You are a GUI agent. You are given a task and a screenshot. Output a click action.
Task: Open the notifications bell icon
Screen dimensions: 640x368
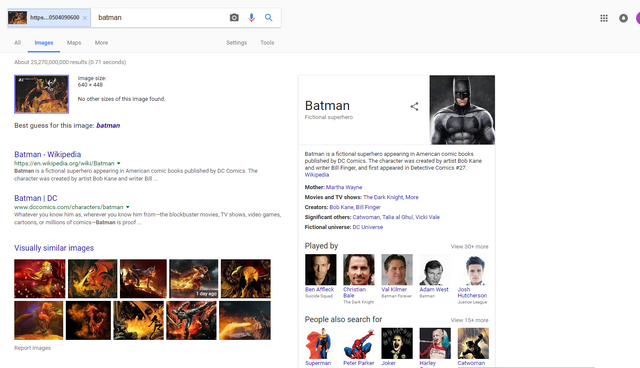pyautogui.click(x=623, y=18)
